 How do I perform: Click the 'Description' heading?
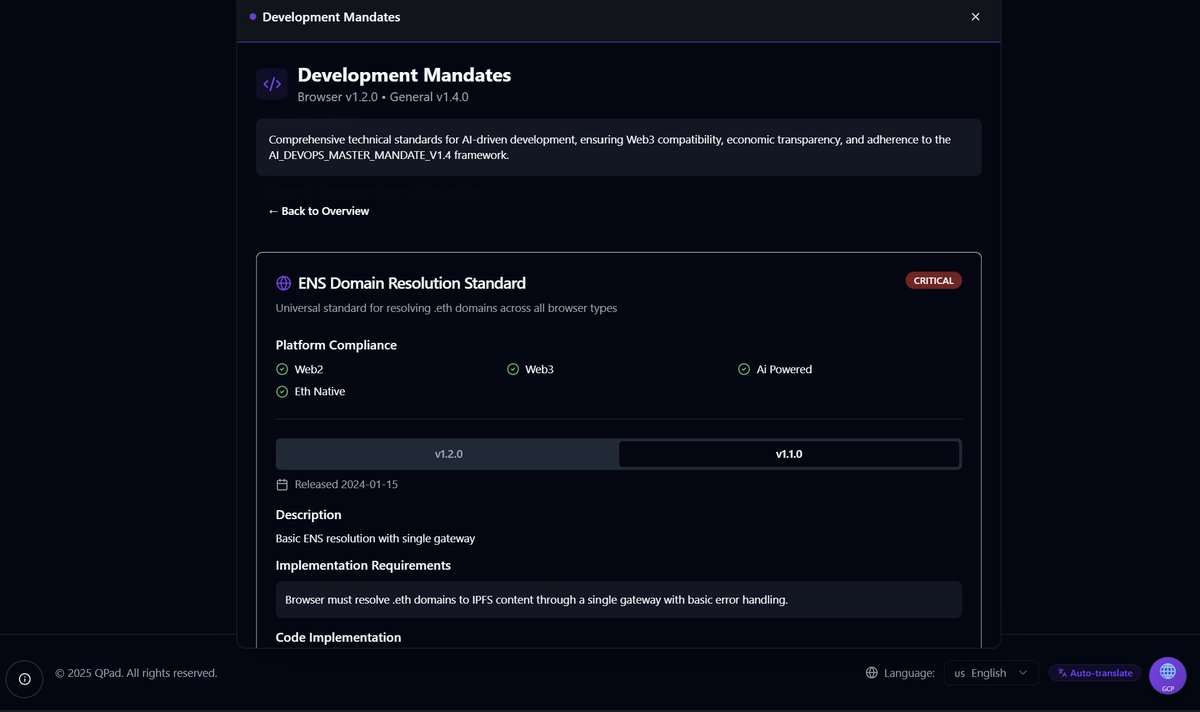coord(309,515)
